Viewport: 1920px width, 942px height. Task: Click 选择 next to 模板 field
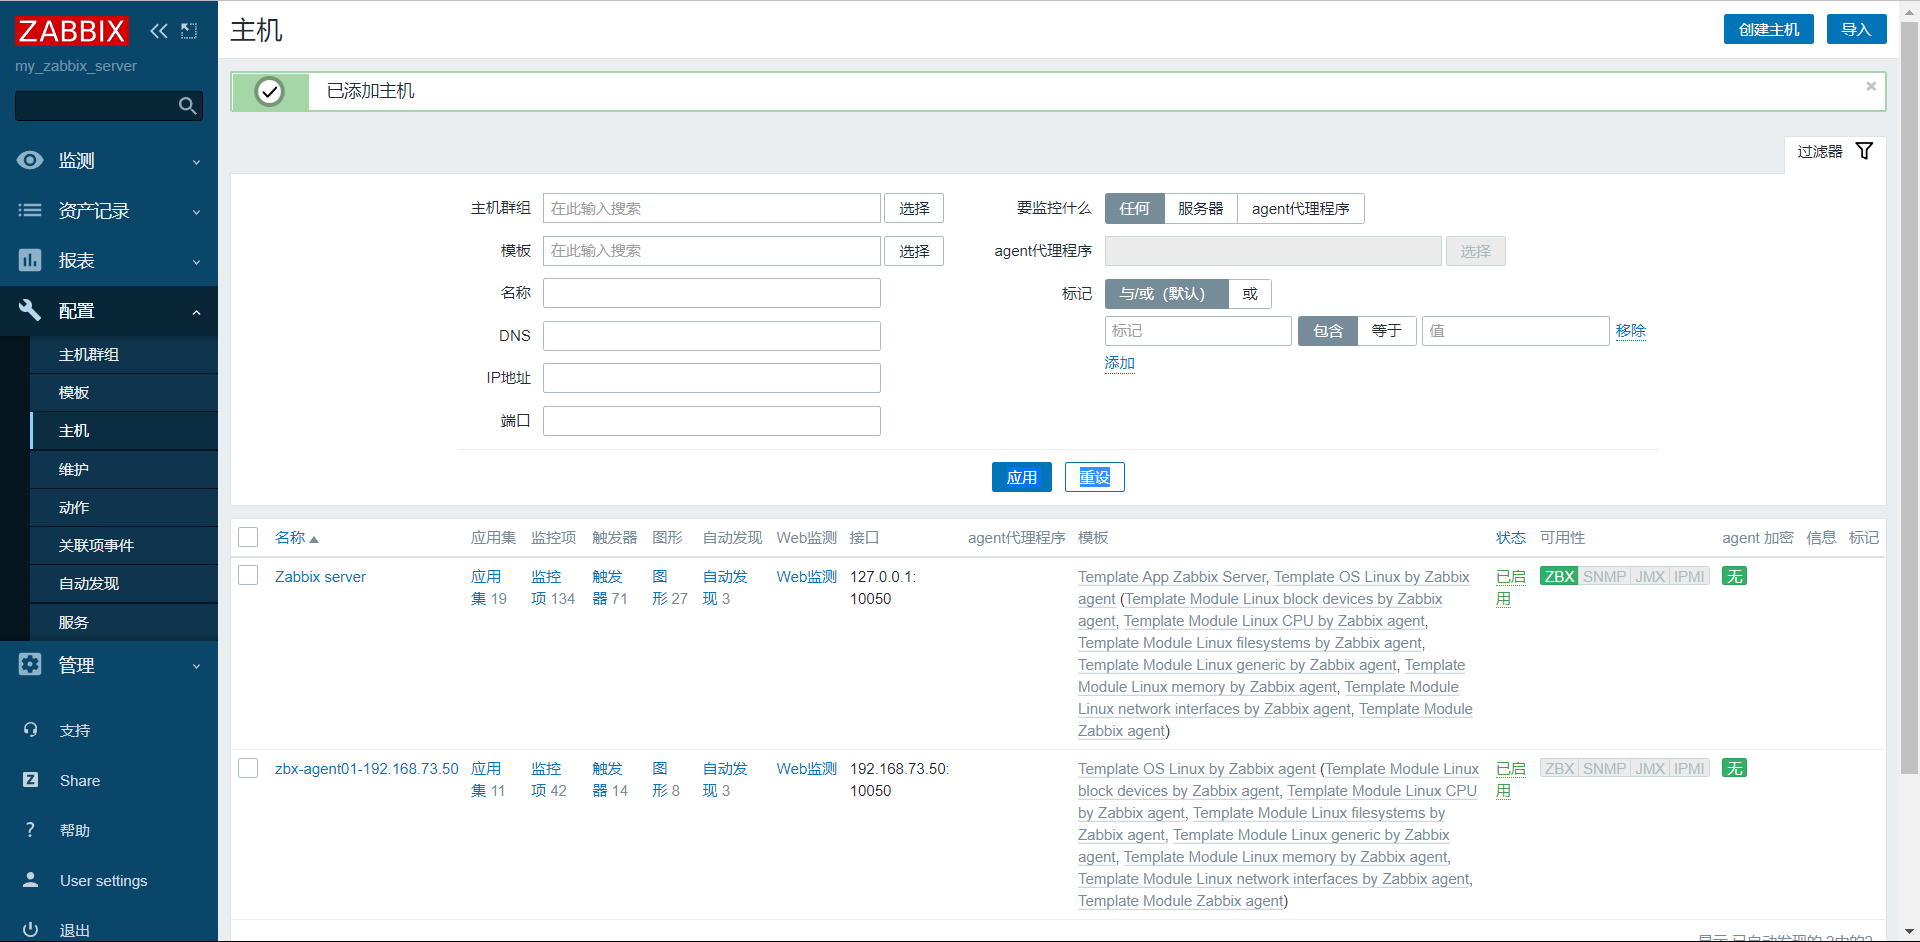pos(914,251)
